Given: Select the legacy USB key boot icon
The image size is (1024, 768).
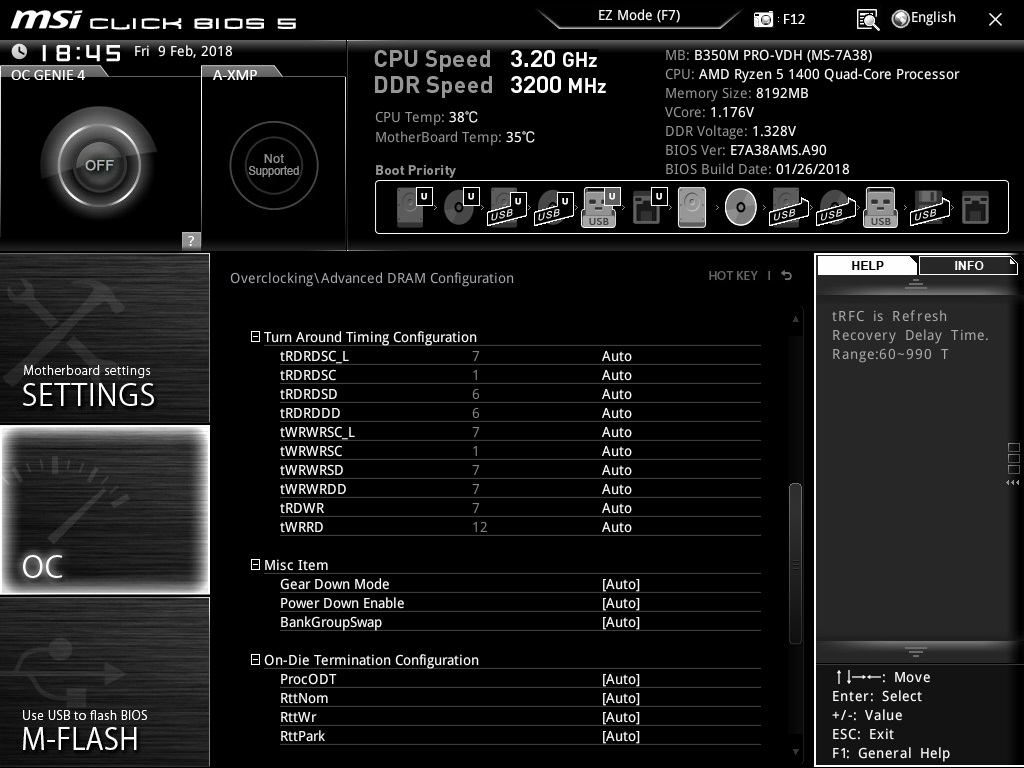Looking at the screenshot, I should point(880,207).
